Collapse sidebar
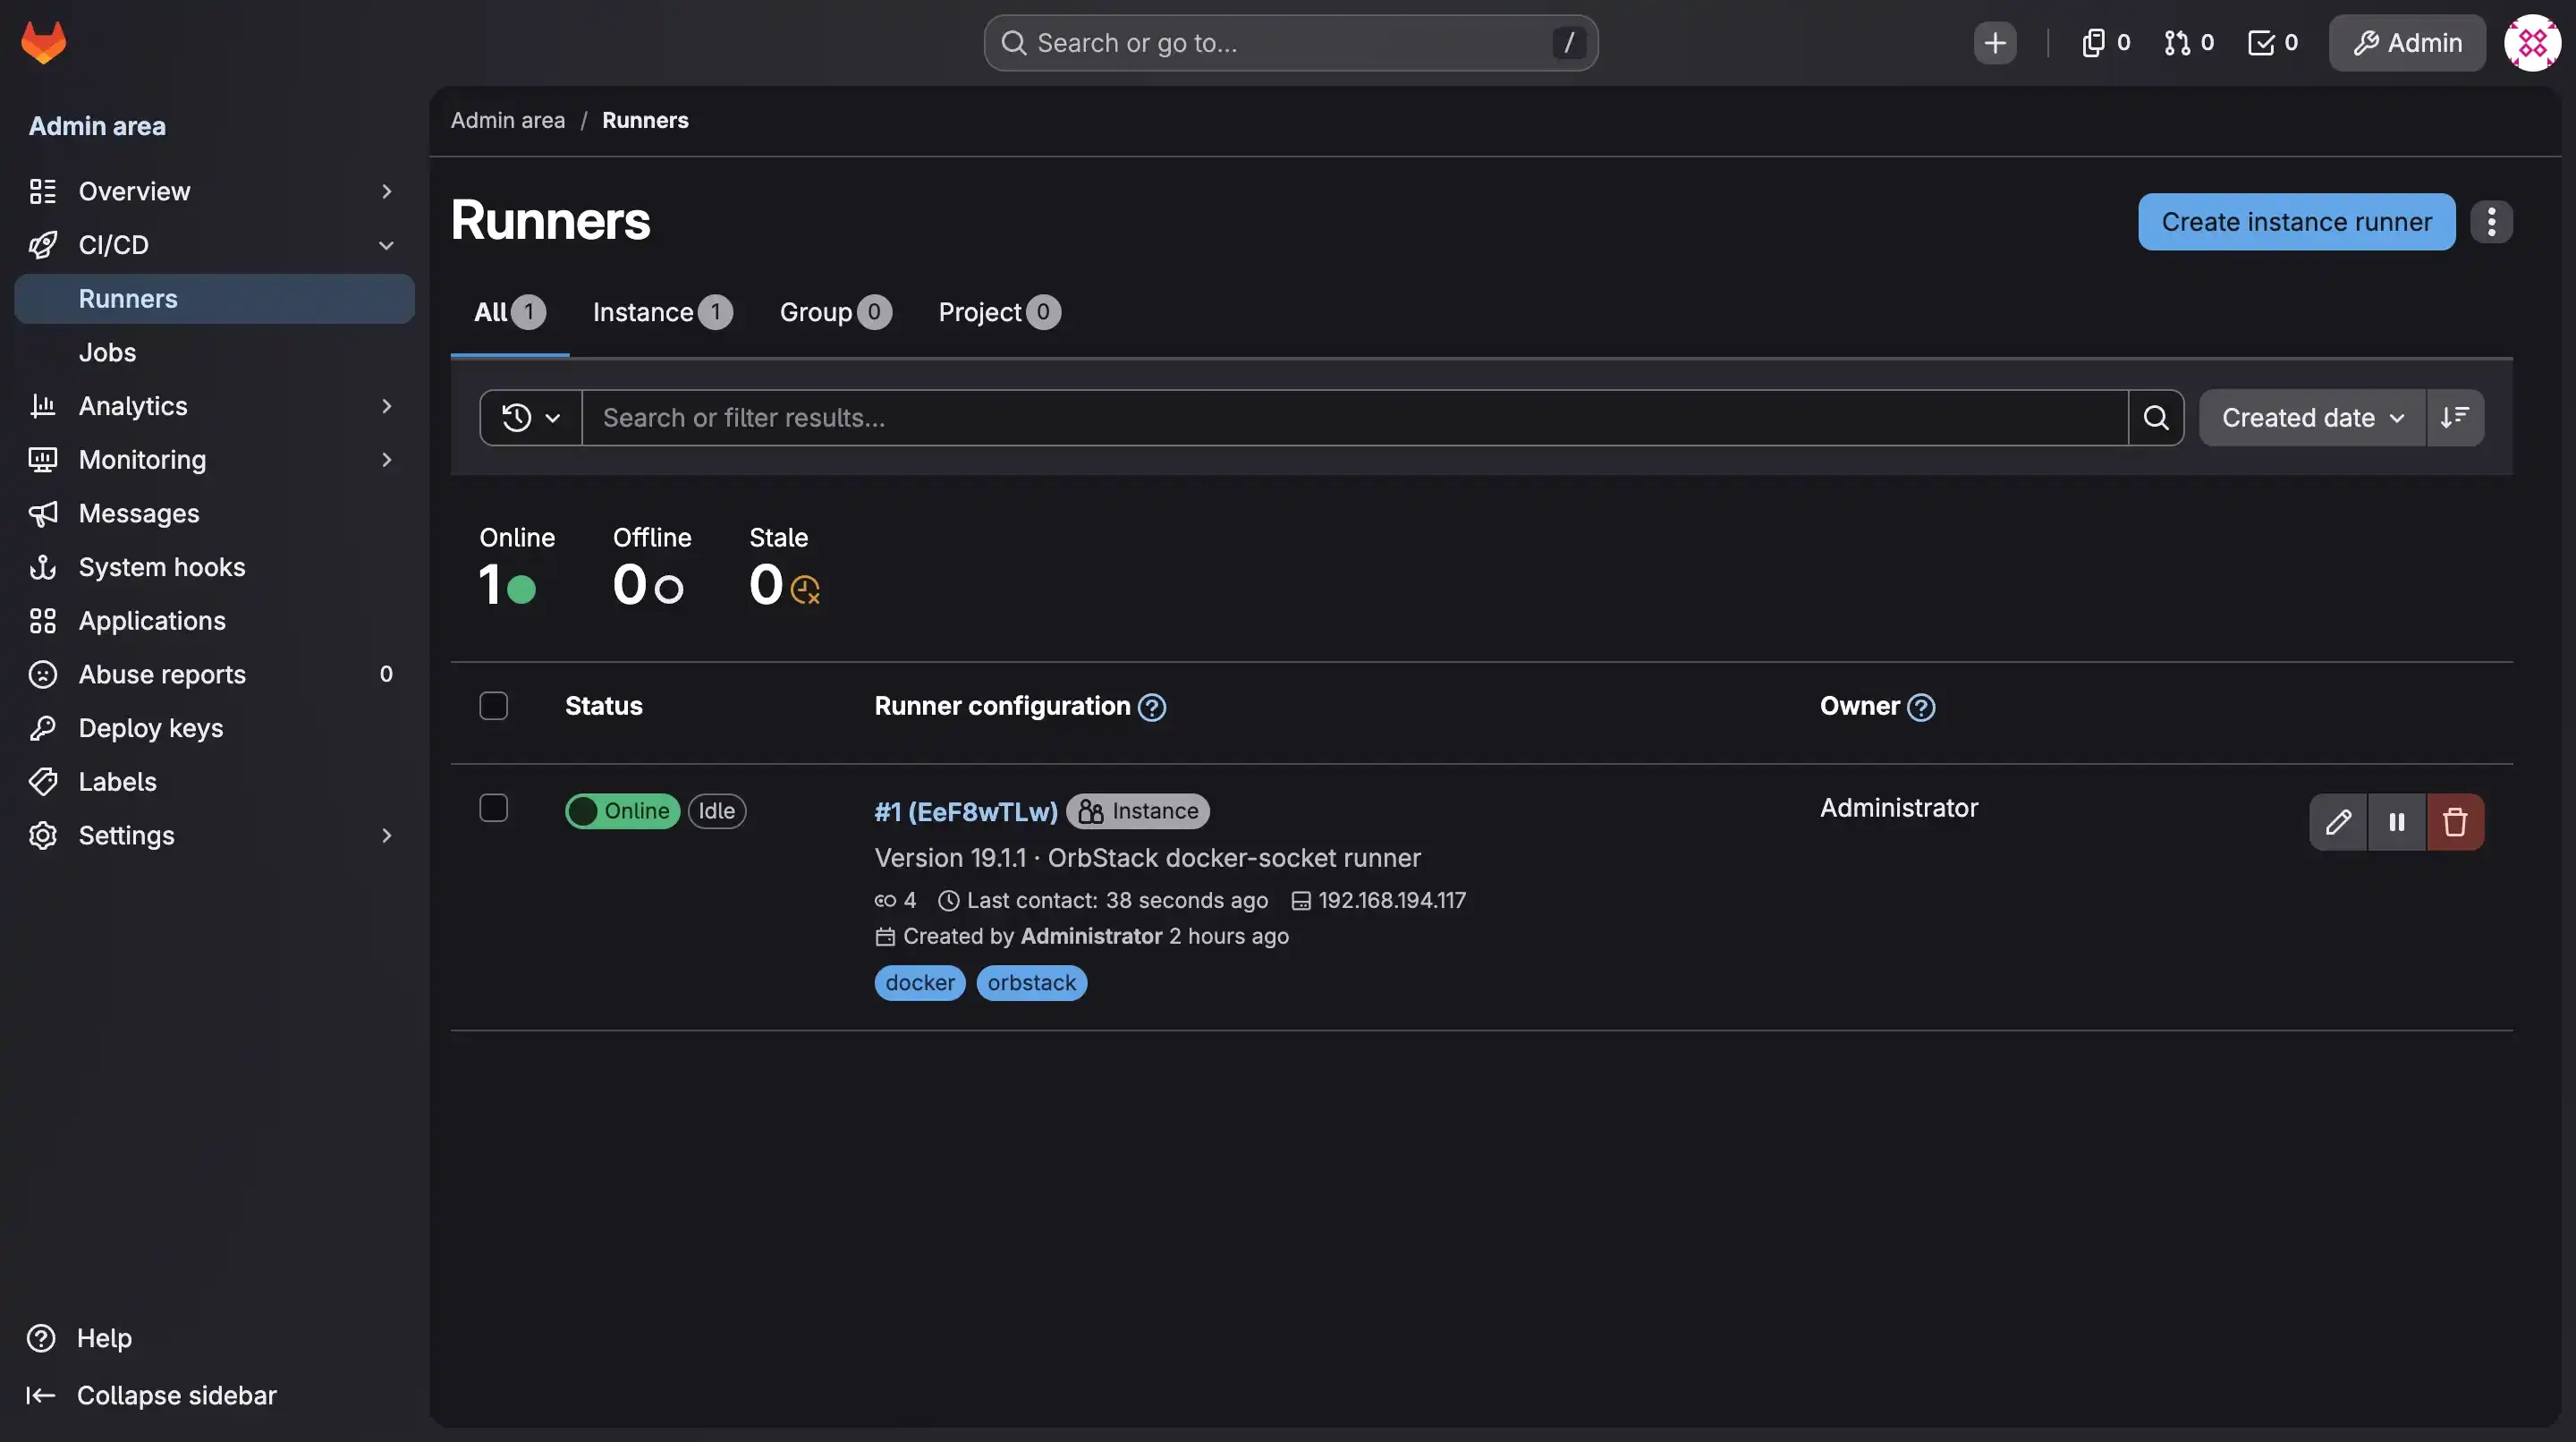 coord(152,1395)
